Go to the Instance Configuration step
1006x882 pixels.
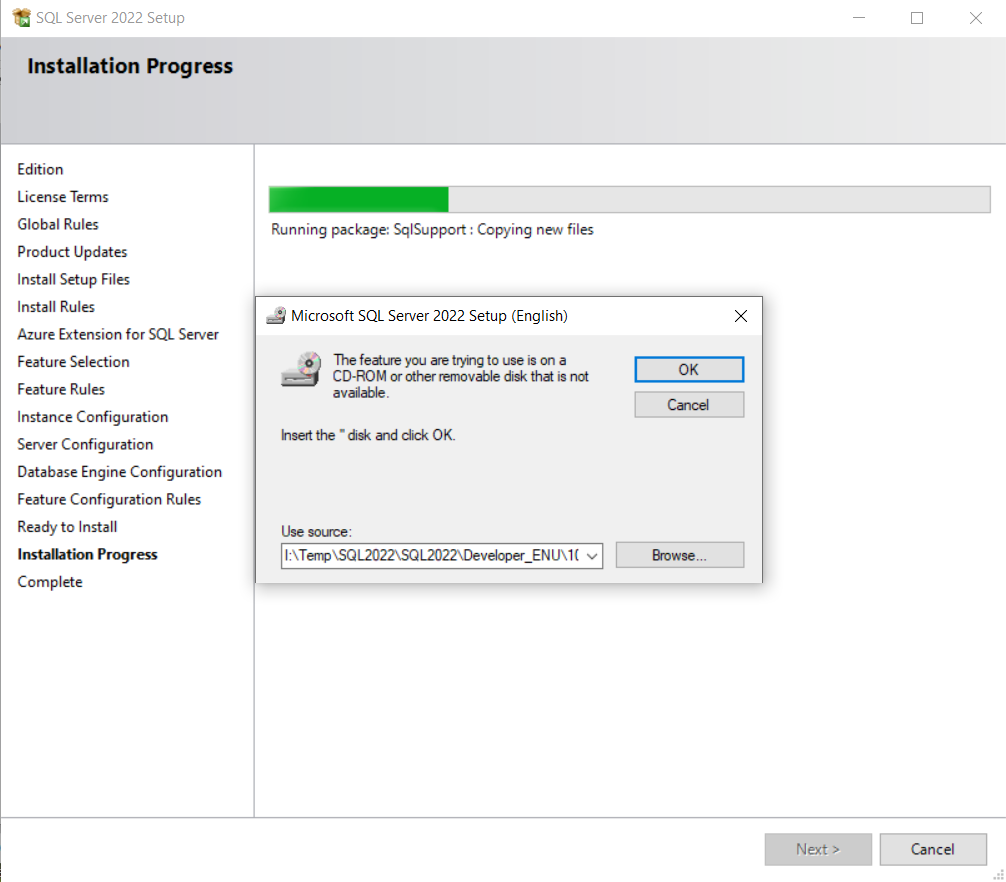(x=92, y=417)
